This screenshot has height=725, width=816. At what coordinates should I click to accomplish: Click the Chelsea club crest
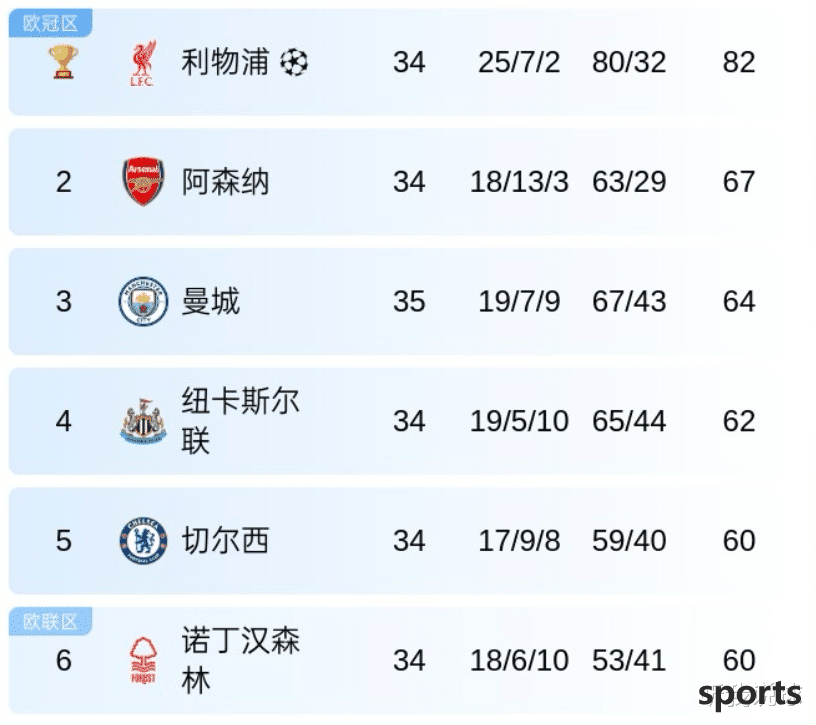tap(143, 540)
